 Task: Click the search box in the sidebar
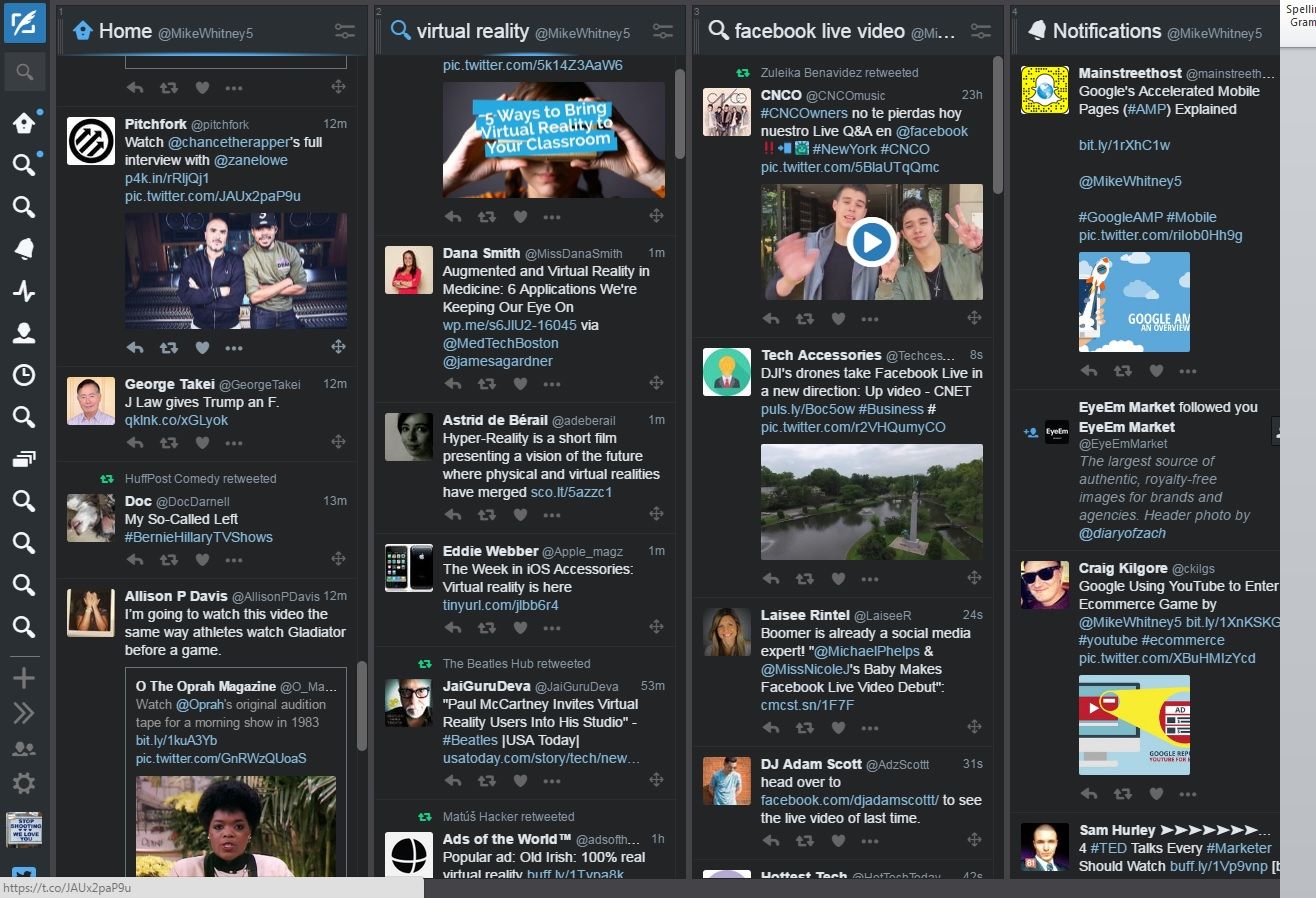click(24, 72)
